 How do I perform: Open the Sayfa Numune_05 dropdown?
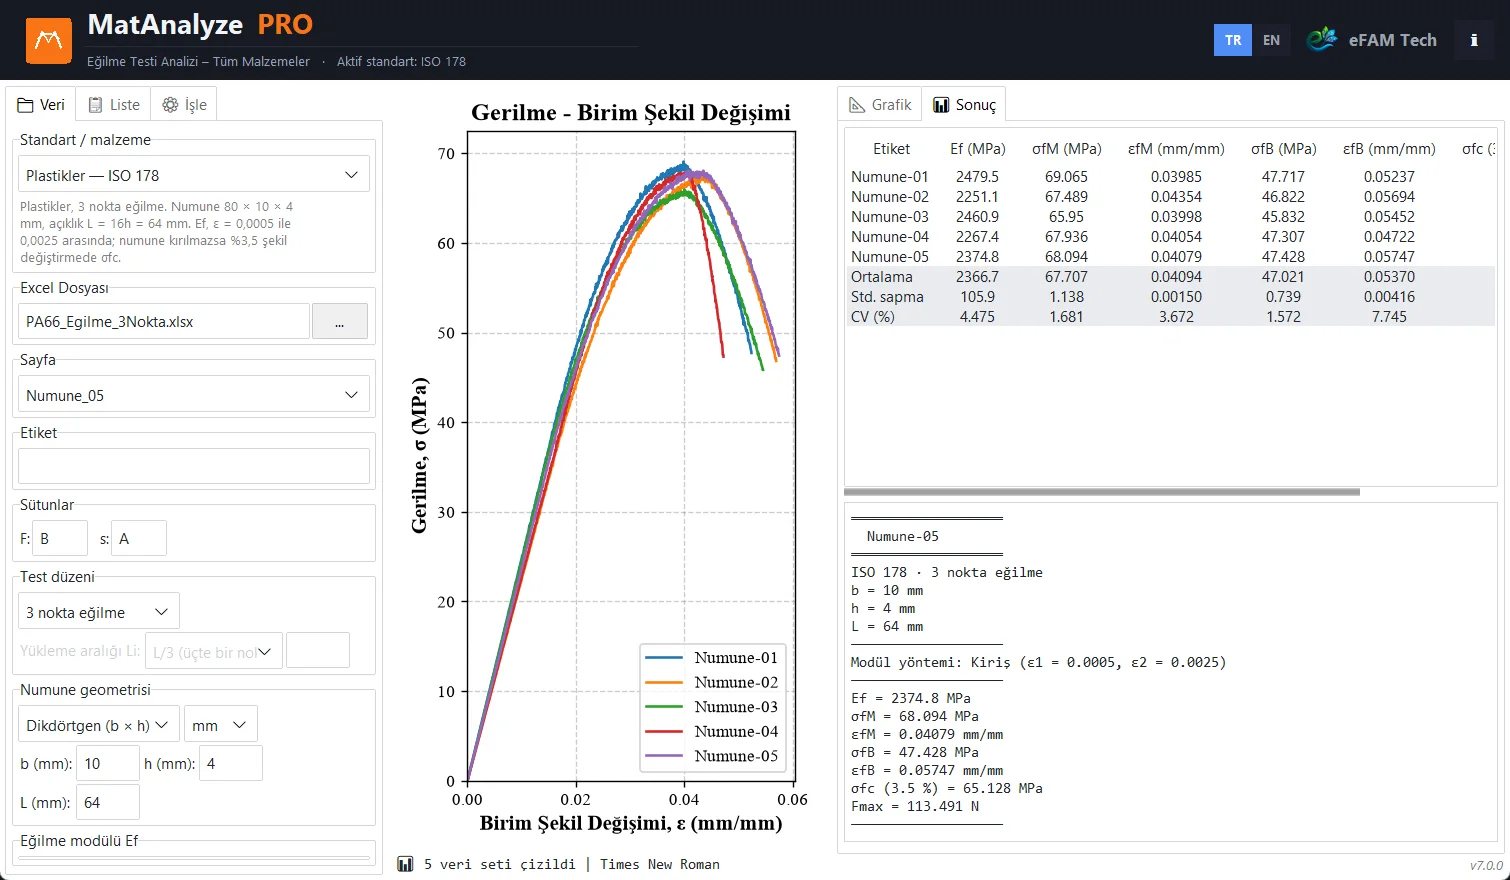194,395
